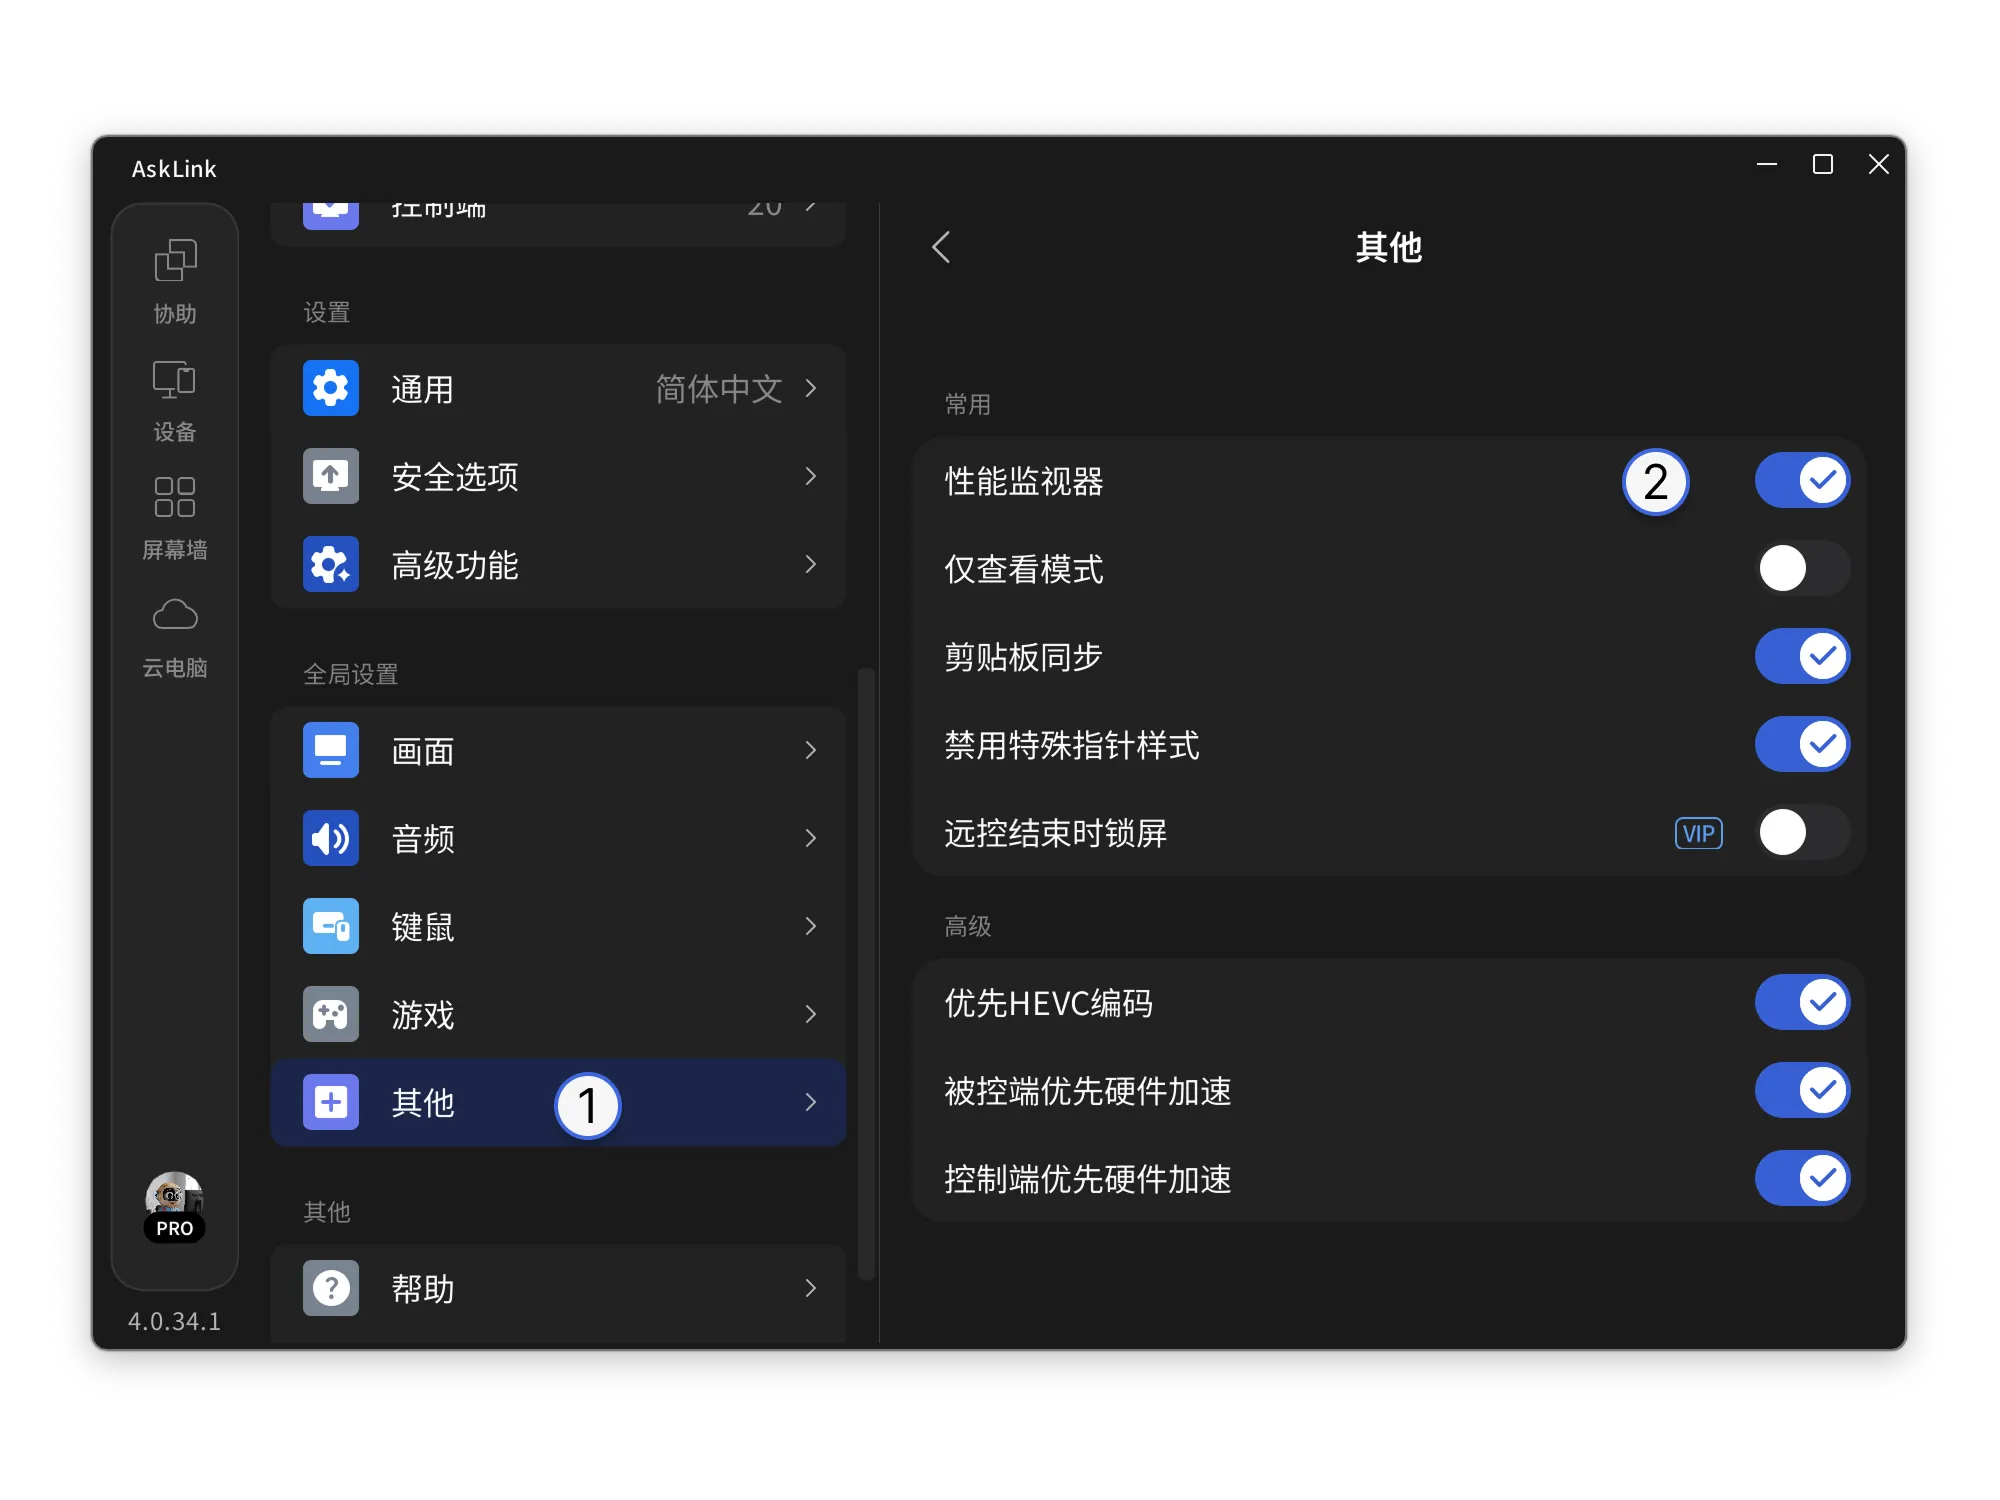Viewport: 2000px width, 1500px height.
Task: Select the 音频 audio settings icon
Action: coord(330,838)
